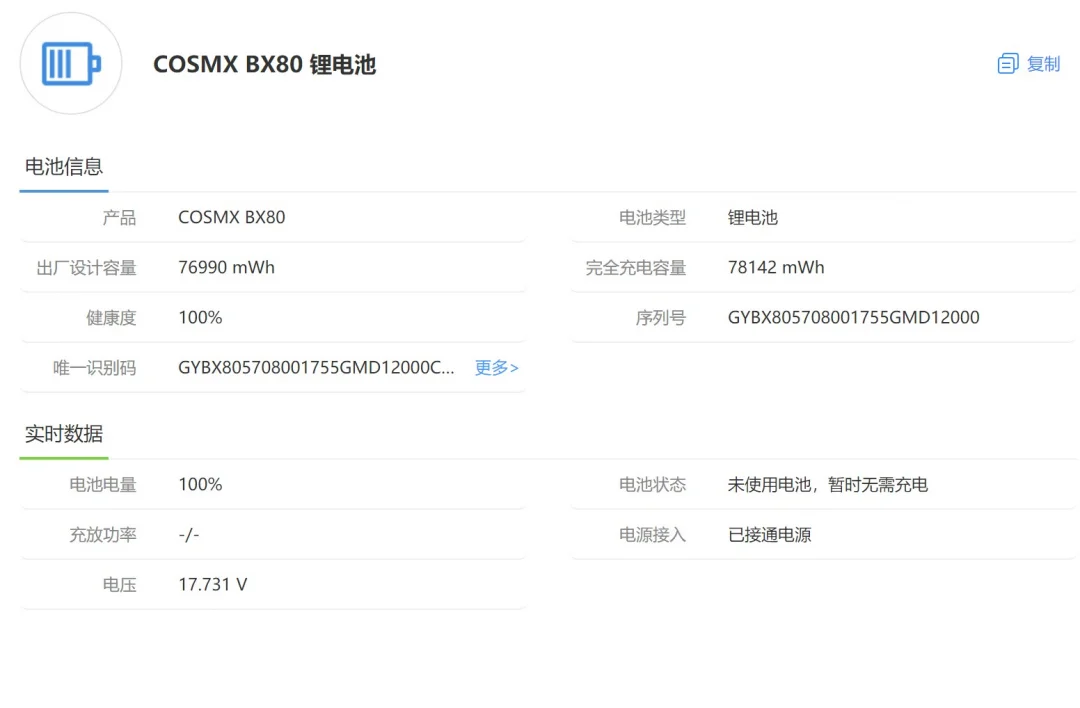Click voltage value 17.731 V

pyautogui.click(x=212, y=585)
